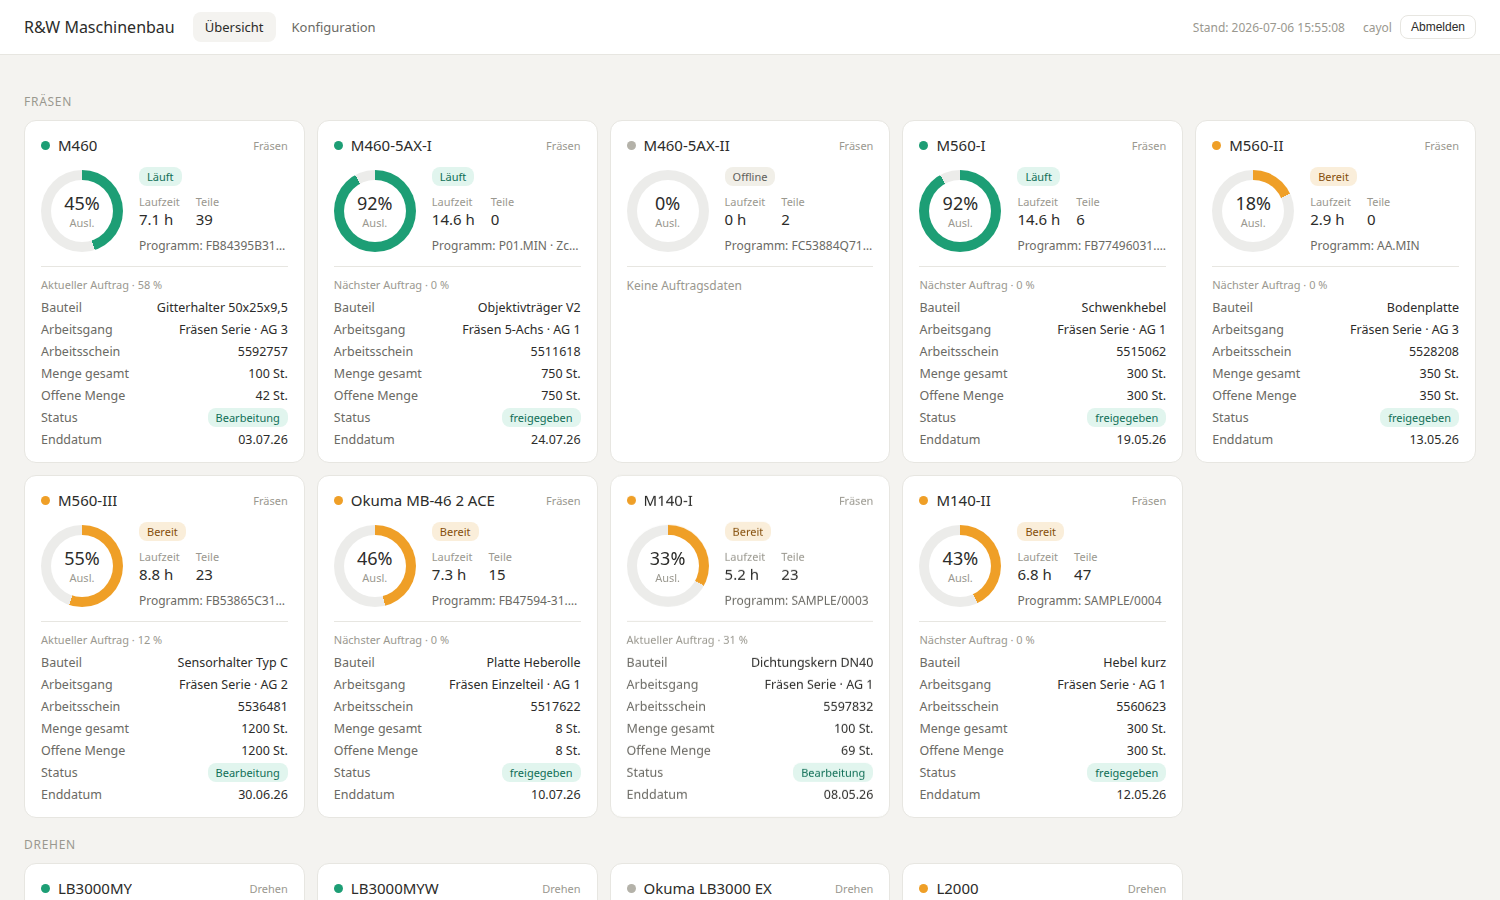Click the freigegeben status on M140-II
1500x900 pixels.
tap(1126, 773)
